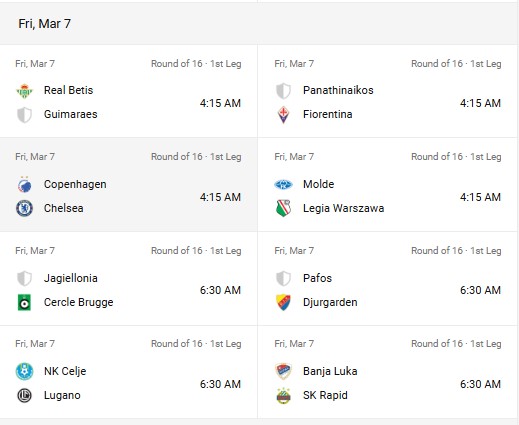Open the Guimaraes team name link

coord(70,114)
